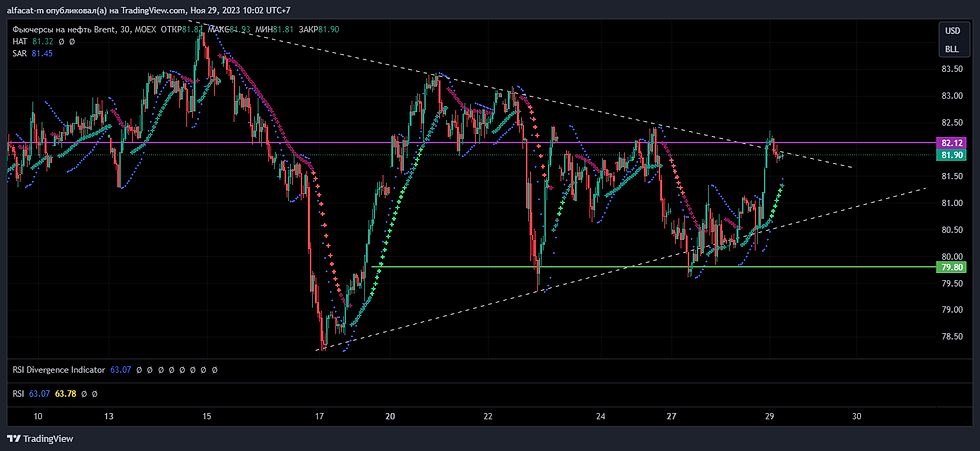Click the HAT value 81.32
980x451 pixels.
[42, 41]
